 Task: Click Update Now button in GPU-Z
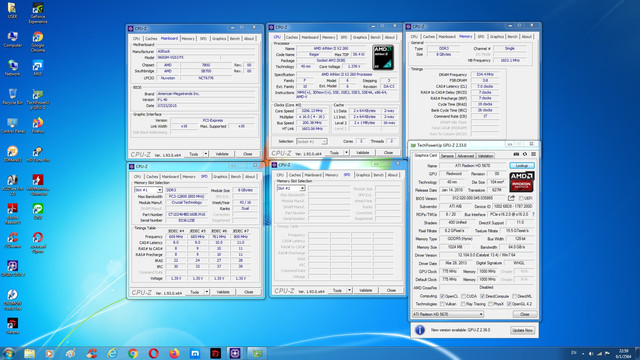coord(522,330)
